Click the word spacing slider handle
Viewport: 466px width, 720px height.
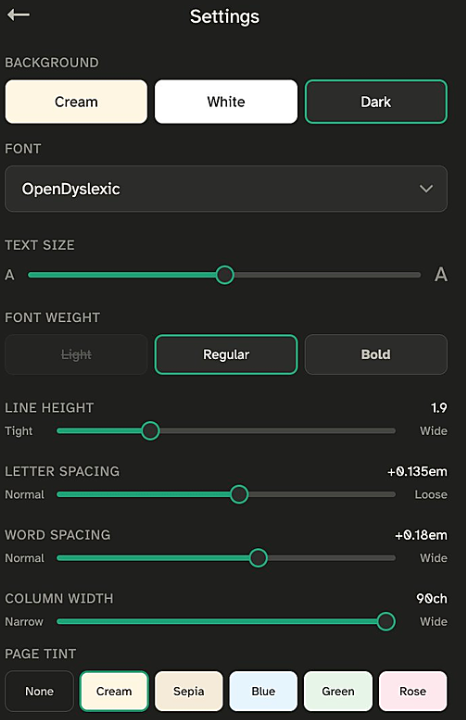tap(258, 558)
